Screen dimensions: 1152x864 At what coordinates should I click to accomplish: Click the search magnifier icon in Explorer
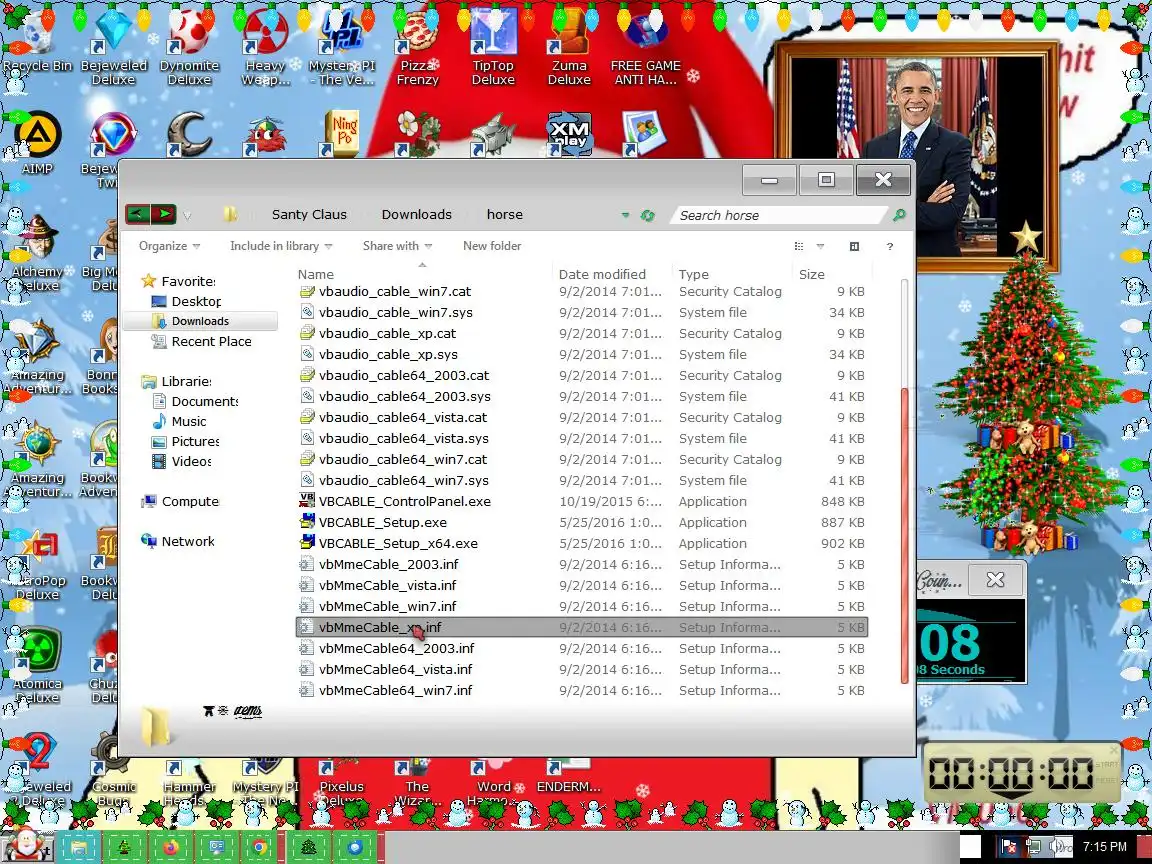[899, 215]
